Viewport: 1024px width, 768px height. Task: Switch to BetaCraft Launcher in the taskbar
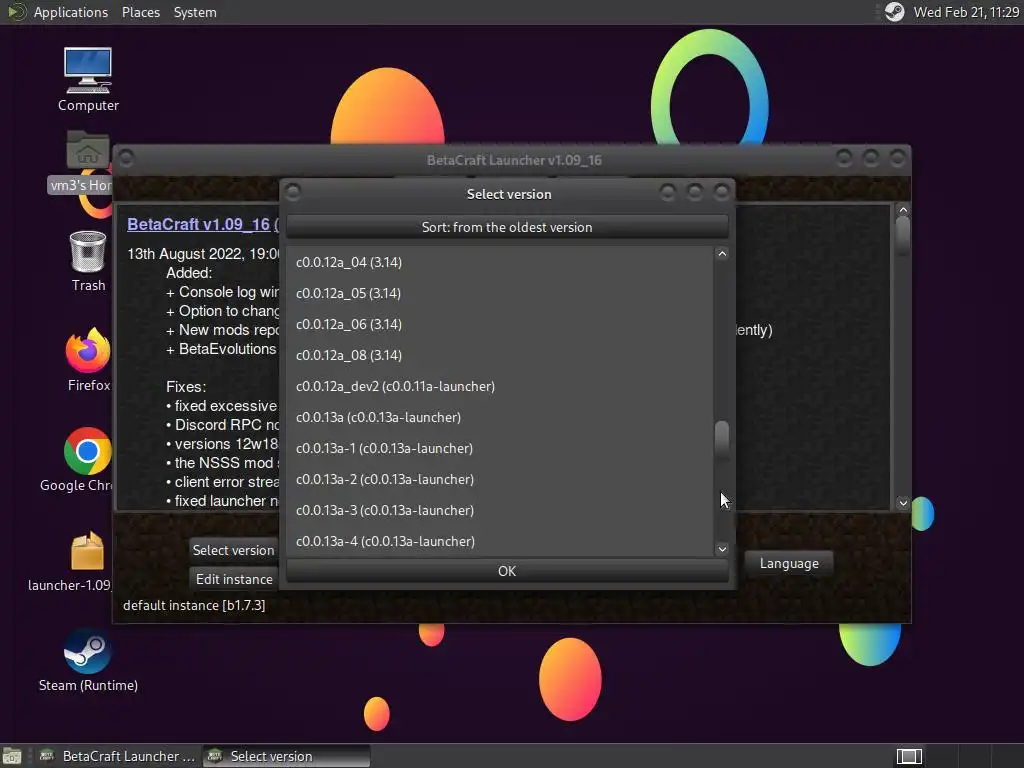click(x=118, y=756)
